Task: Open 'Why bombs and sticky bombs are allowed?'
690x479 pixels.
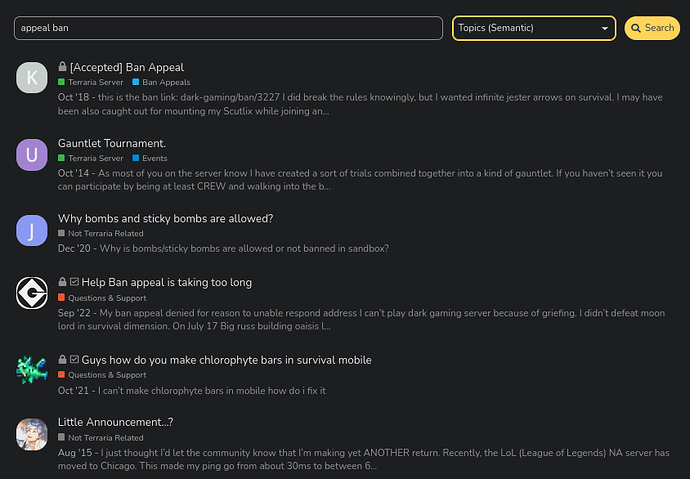Action: 165,219
